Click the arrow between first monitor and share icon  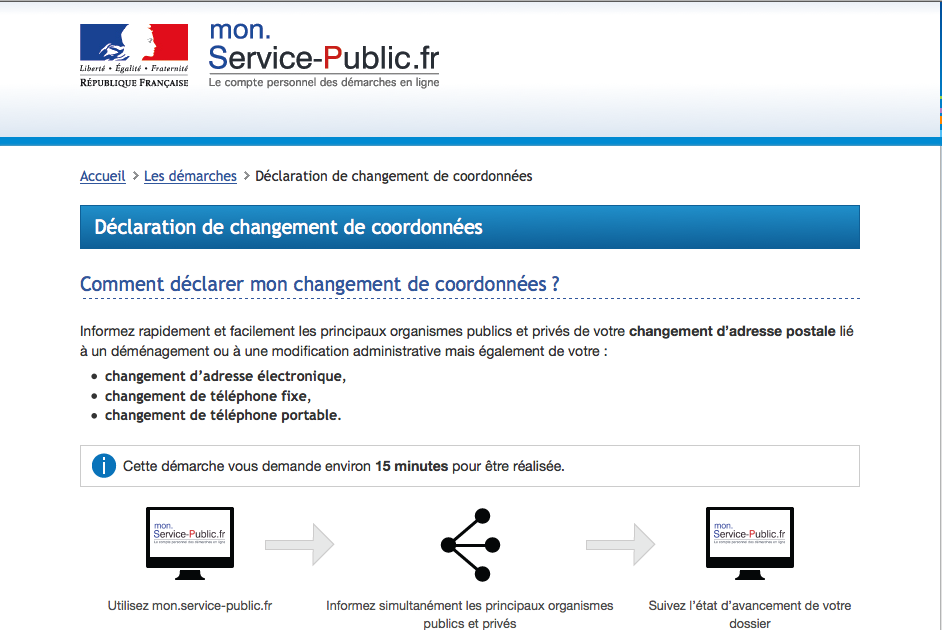[300, 545]
